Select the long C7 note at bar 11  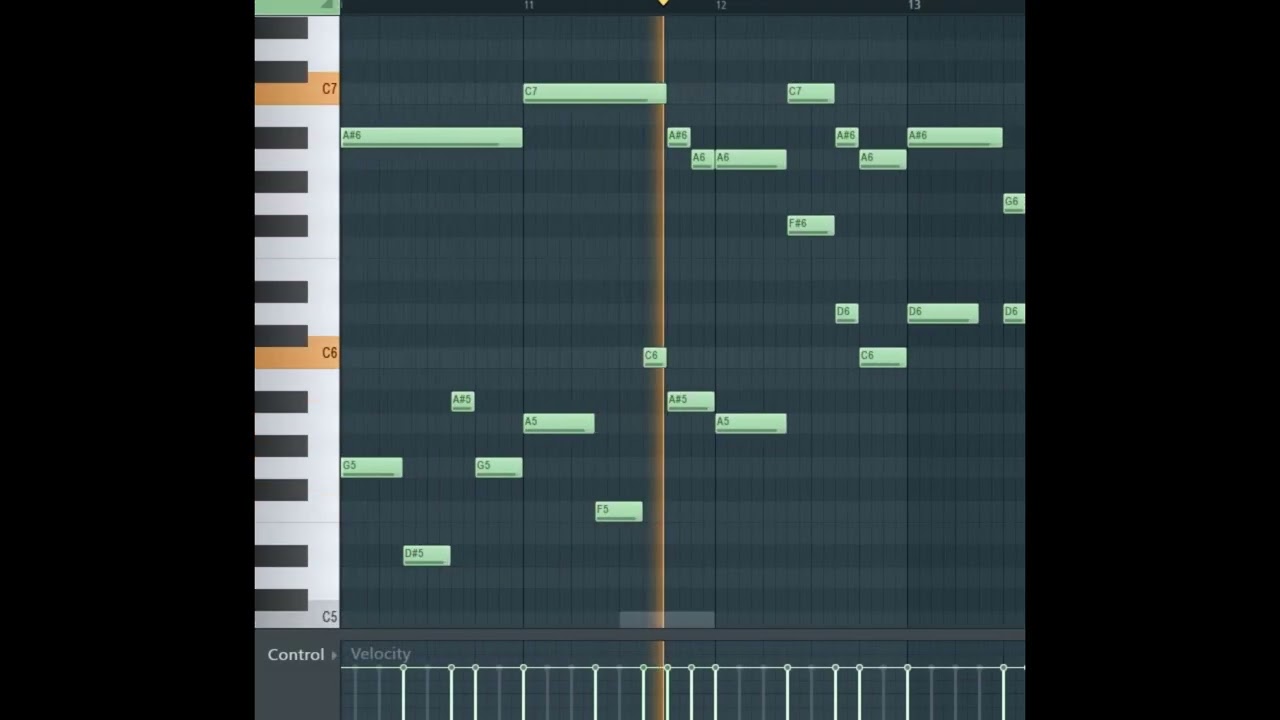pyautogui.click(x=595, y=93)
